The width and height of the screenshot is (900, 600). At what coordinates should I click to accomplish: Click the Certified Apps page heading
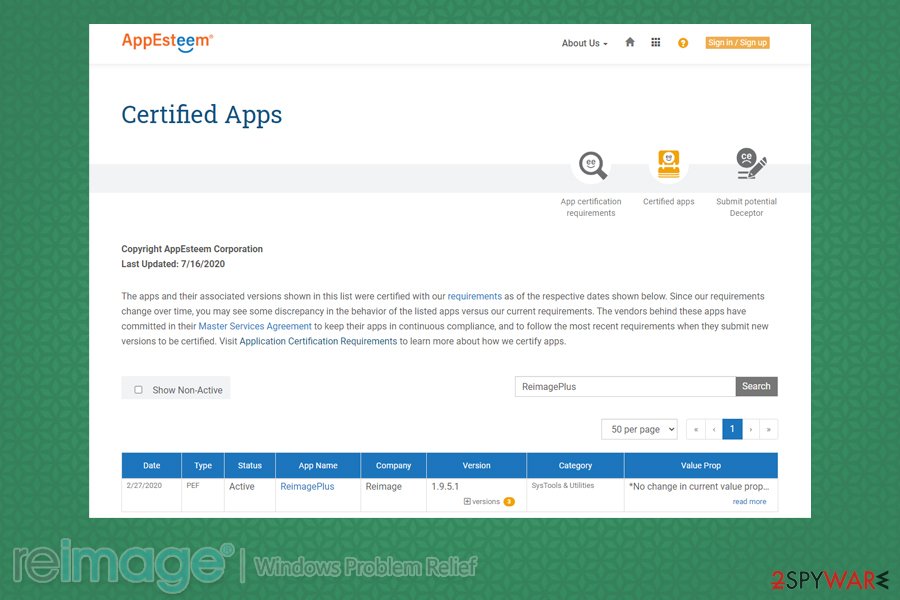pyautogui.click(x=201, y=114)
